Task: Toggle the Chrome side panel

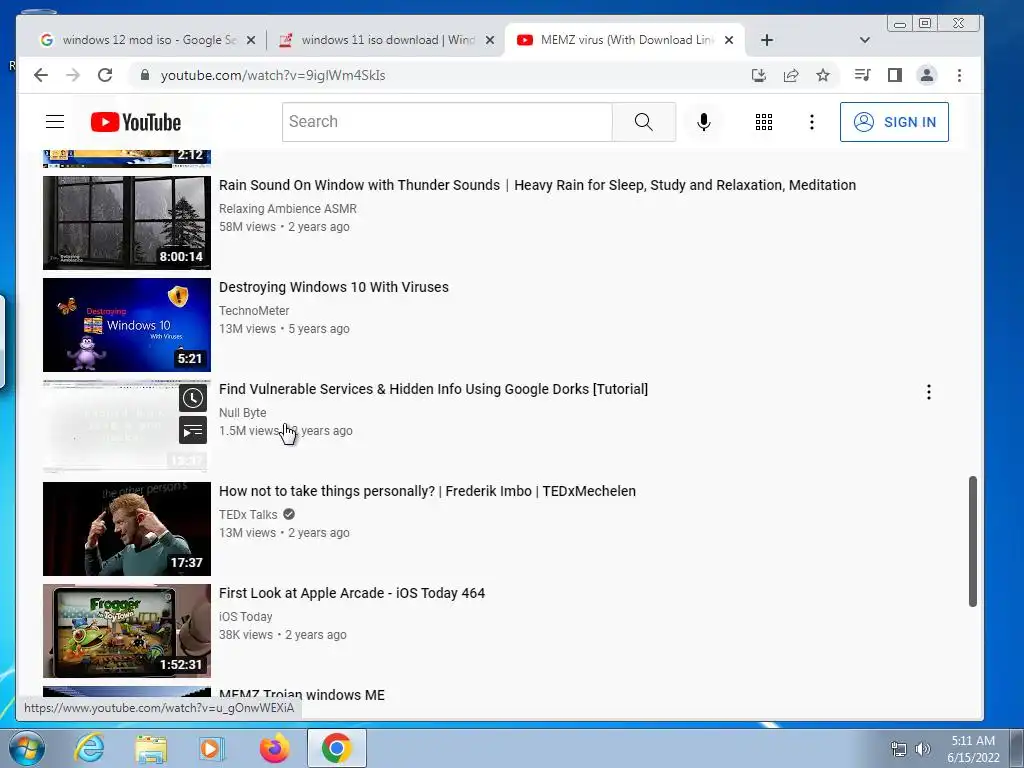Action: pos(895,75)
